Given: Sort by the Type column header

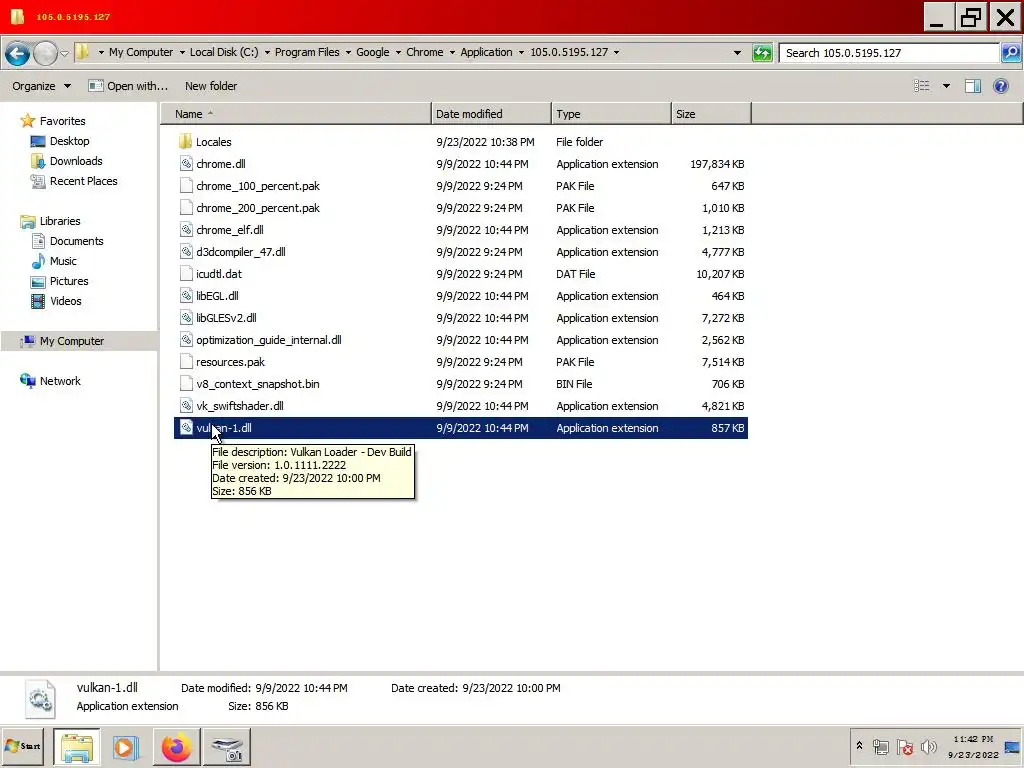Looking at the screenshot, I should pyautogui.click(x=611, y=114).
